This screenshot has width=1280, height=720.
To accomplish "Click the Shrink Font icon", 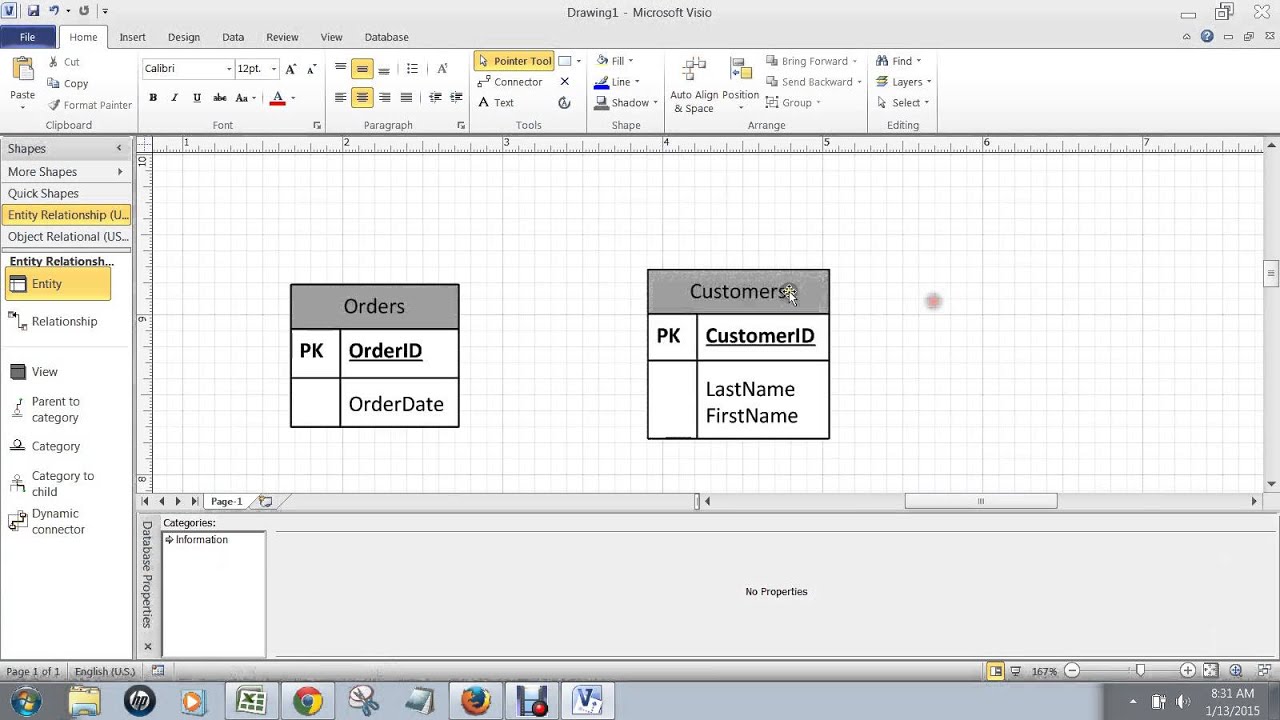I will (x=311, y=69).
